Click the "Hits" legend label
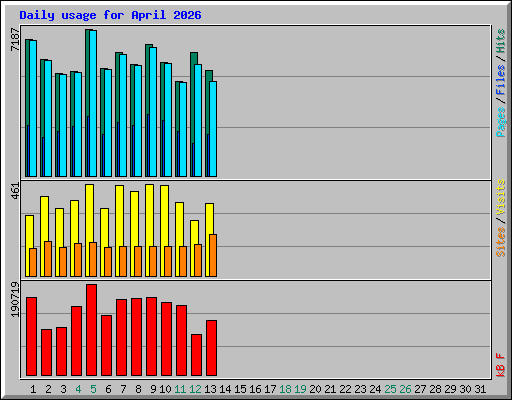Viewport: 512px width, 400px height. click(x=500, y=41)
